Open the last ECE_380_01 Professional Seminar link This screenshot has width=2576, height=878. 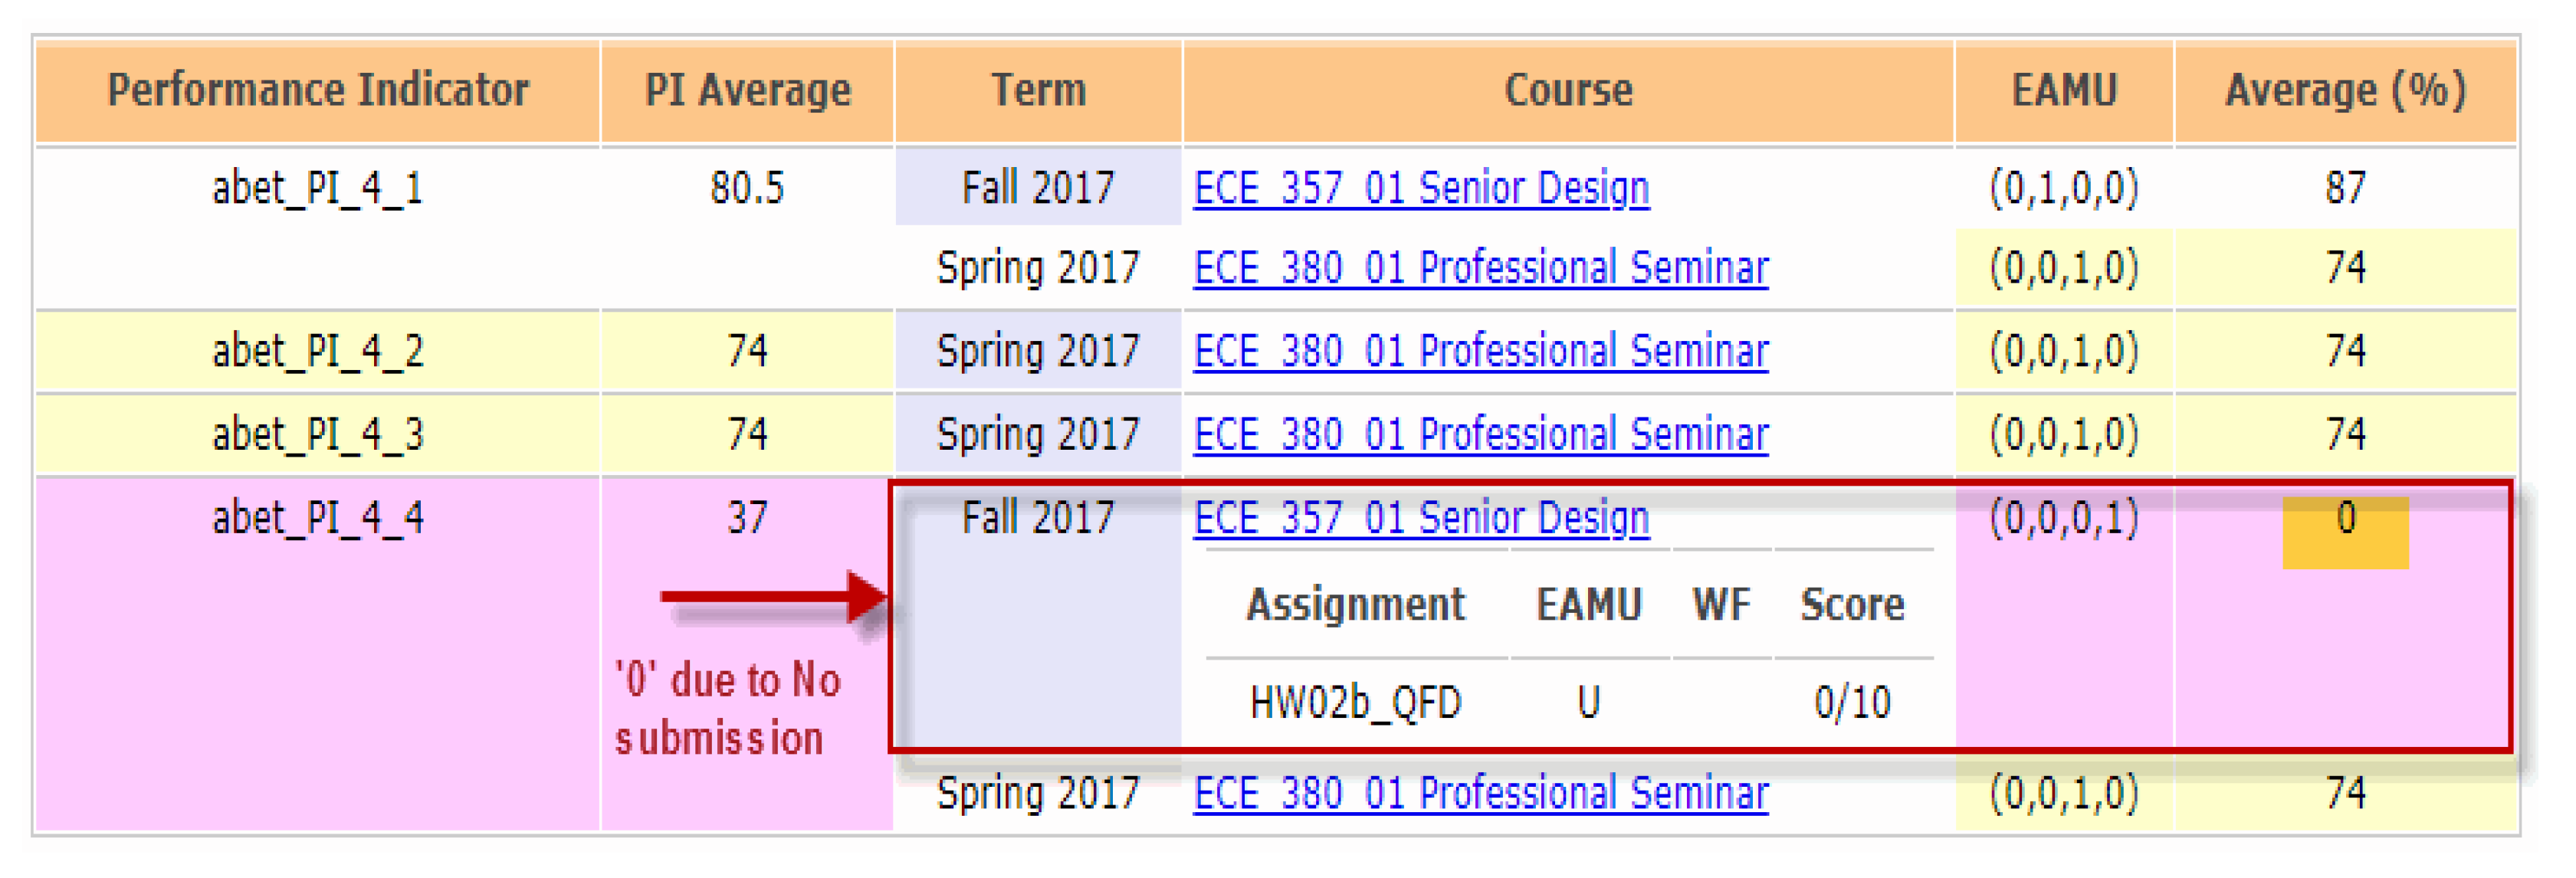(1481, 793)
